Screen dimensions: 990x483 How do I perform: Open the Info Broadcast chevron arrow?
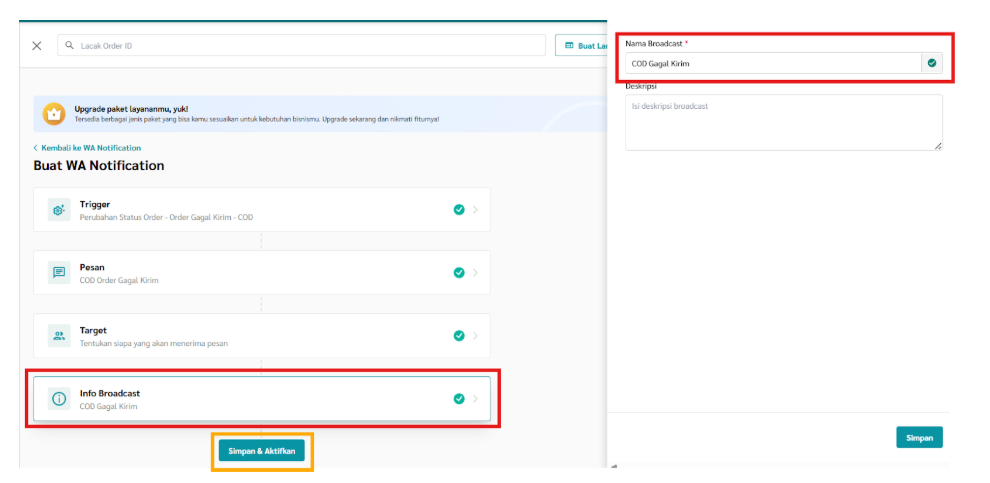click(x=476, y=399)
